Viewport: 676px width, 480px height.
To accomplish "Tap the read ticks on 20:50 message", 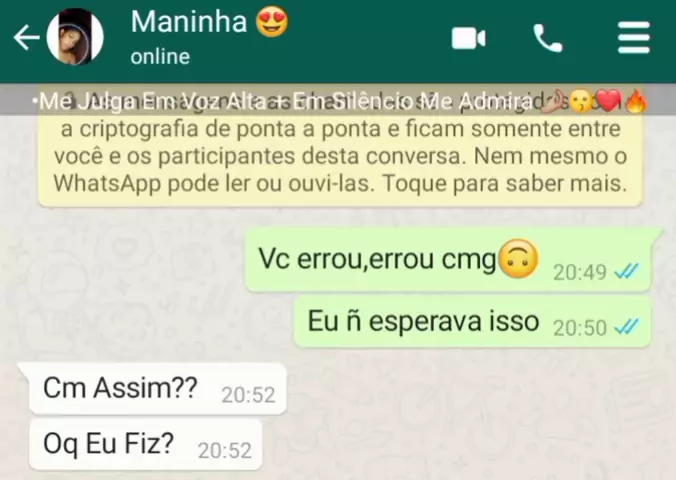I will coord(627,327).
